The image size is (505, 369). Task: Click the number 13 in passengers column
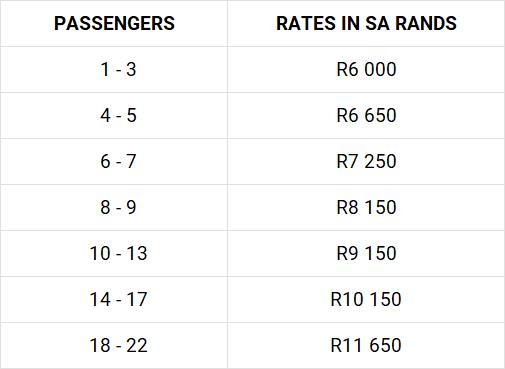[x=137, y=253]
